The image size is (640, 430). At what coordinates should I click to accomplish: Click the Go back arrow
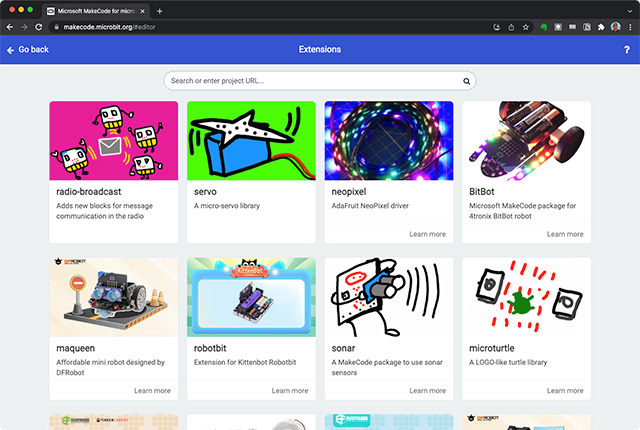pos(11,49)
